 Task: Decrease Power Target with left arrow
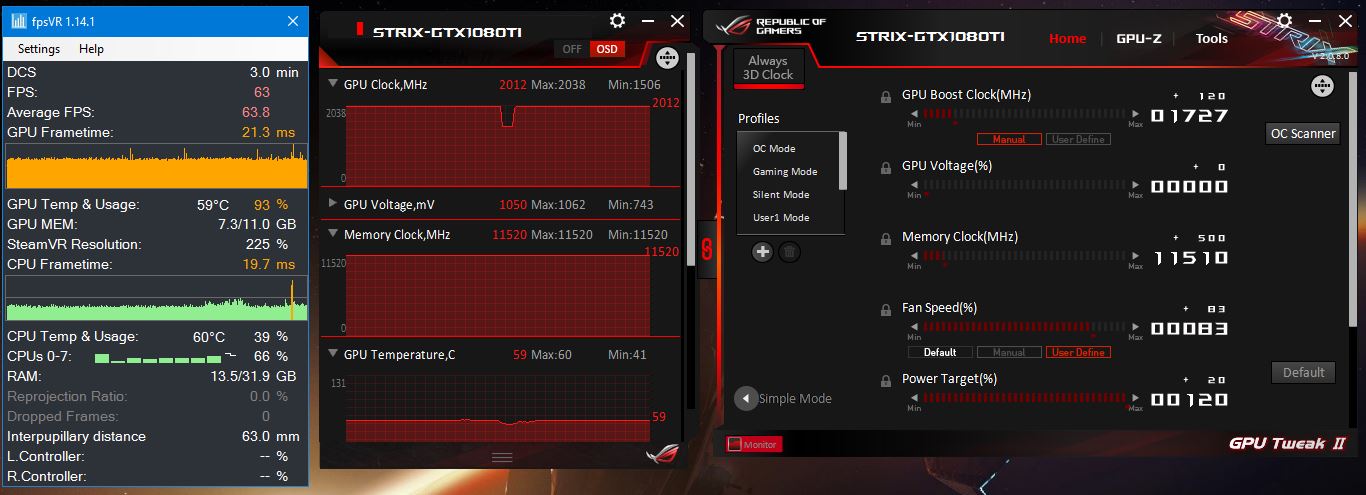913,398
